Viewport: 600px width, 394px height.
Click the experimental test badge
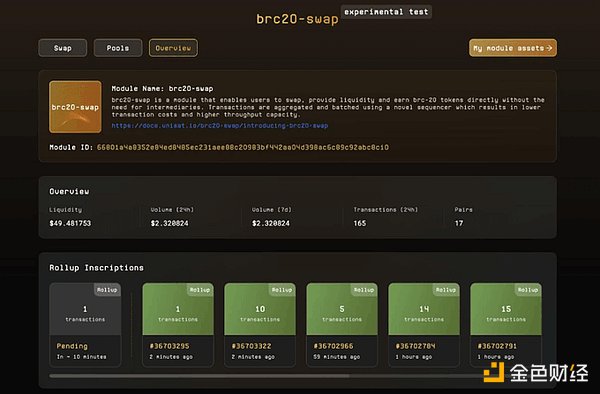386,12
